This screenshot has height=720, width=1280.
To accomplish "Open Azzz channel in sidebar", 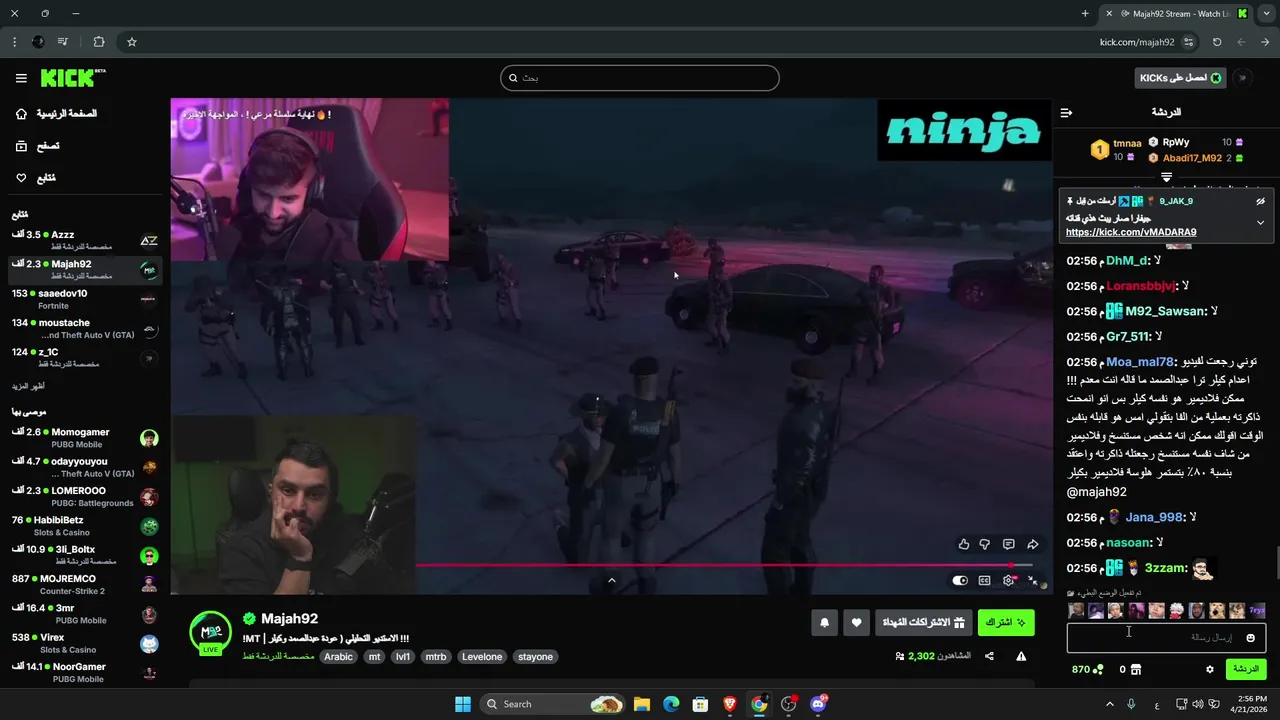I will pyautogui.click(x=84, y=240).
